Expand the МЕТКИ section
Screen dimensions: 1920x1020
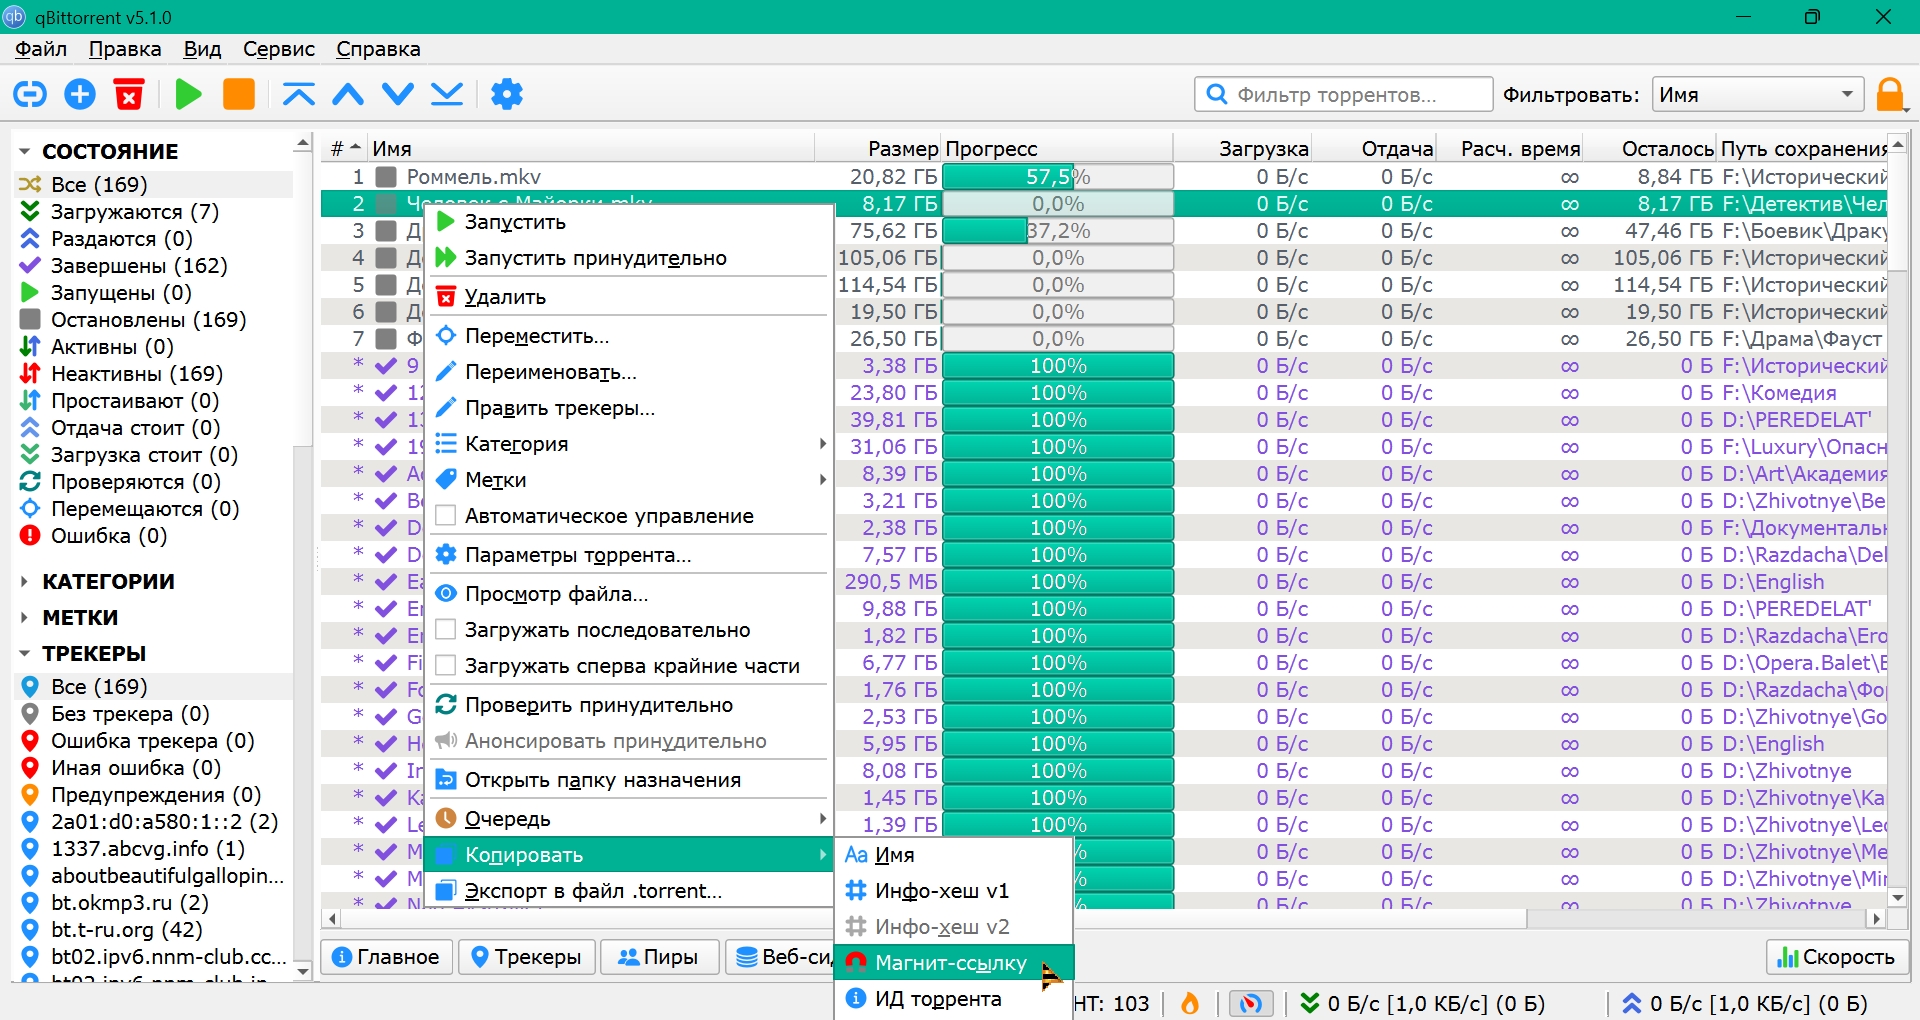click(25, 618)
